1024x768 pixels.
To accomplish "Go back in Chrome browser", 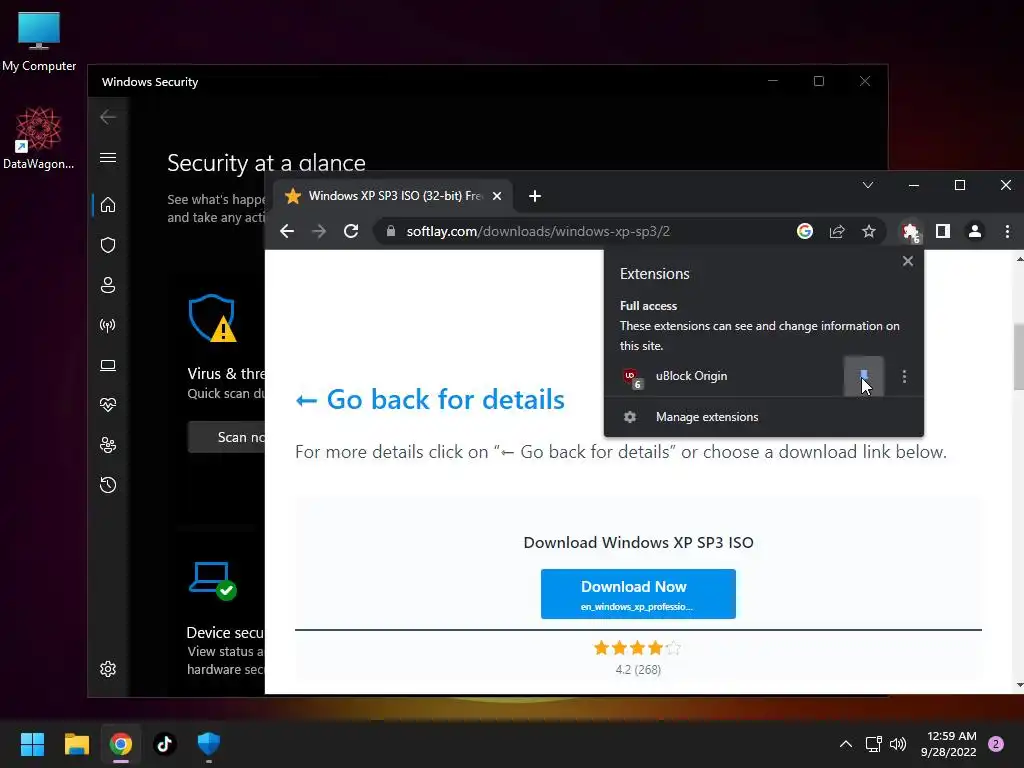I will (x=287, y=231).
